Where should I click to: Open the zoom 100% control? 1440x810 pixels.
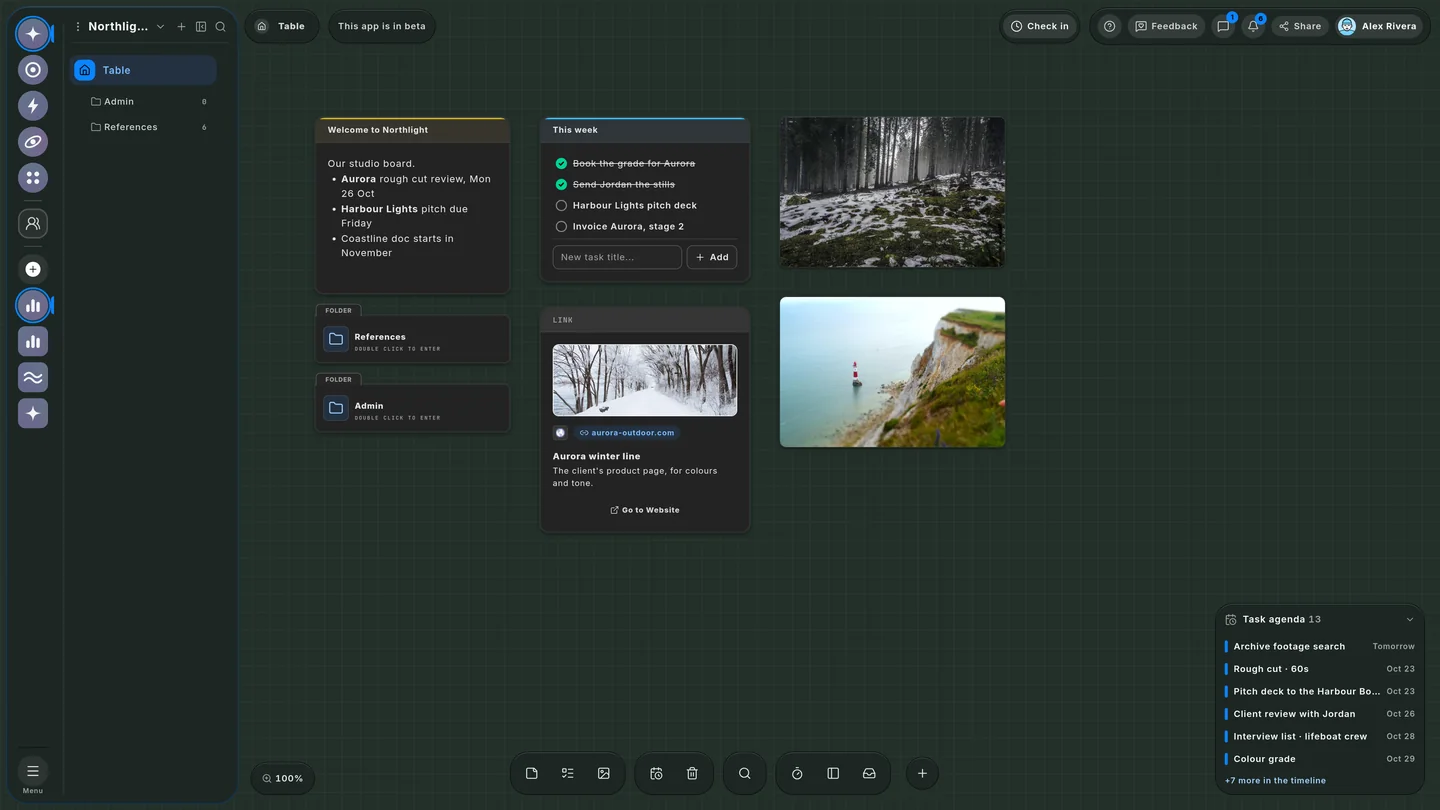pyautogui.click(x=283, y=778)
